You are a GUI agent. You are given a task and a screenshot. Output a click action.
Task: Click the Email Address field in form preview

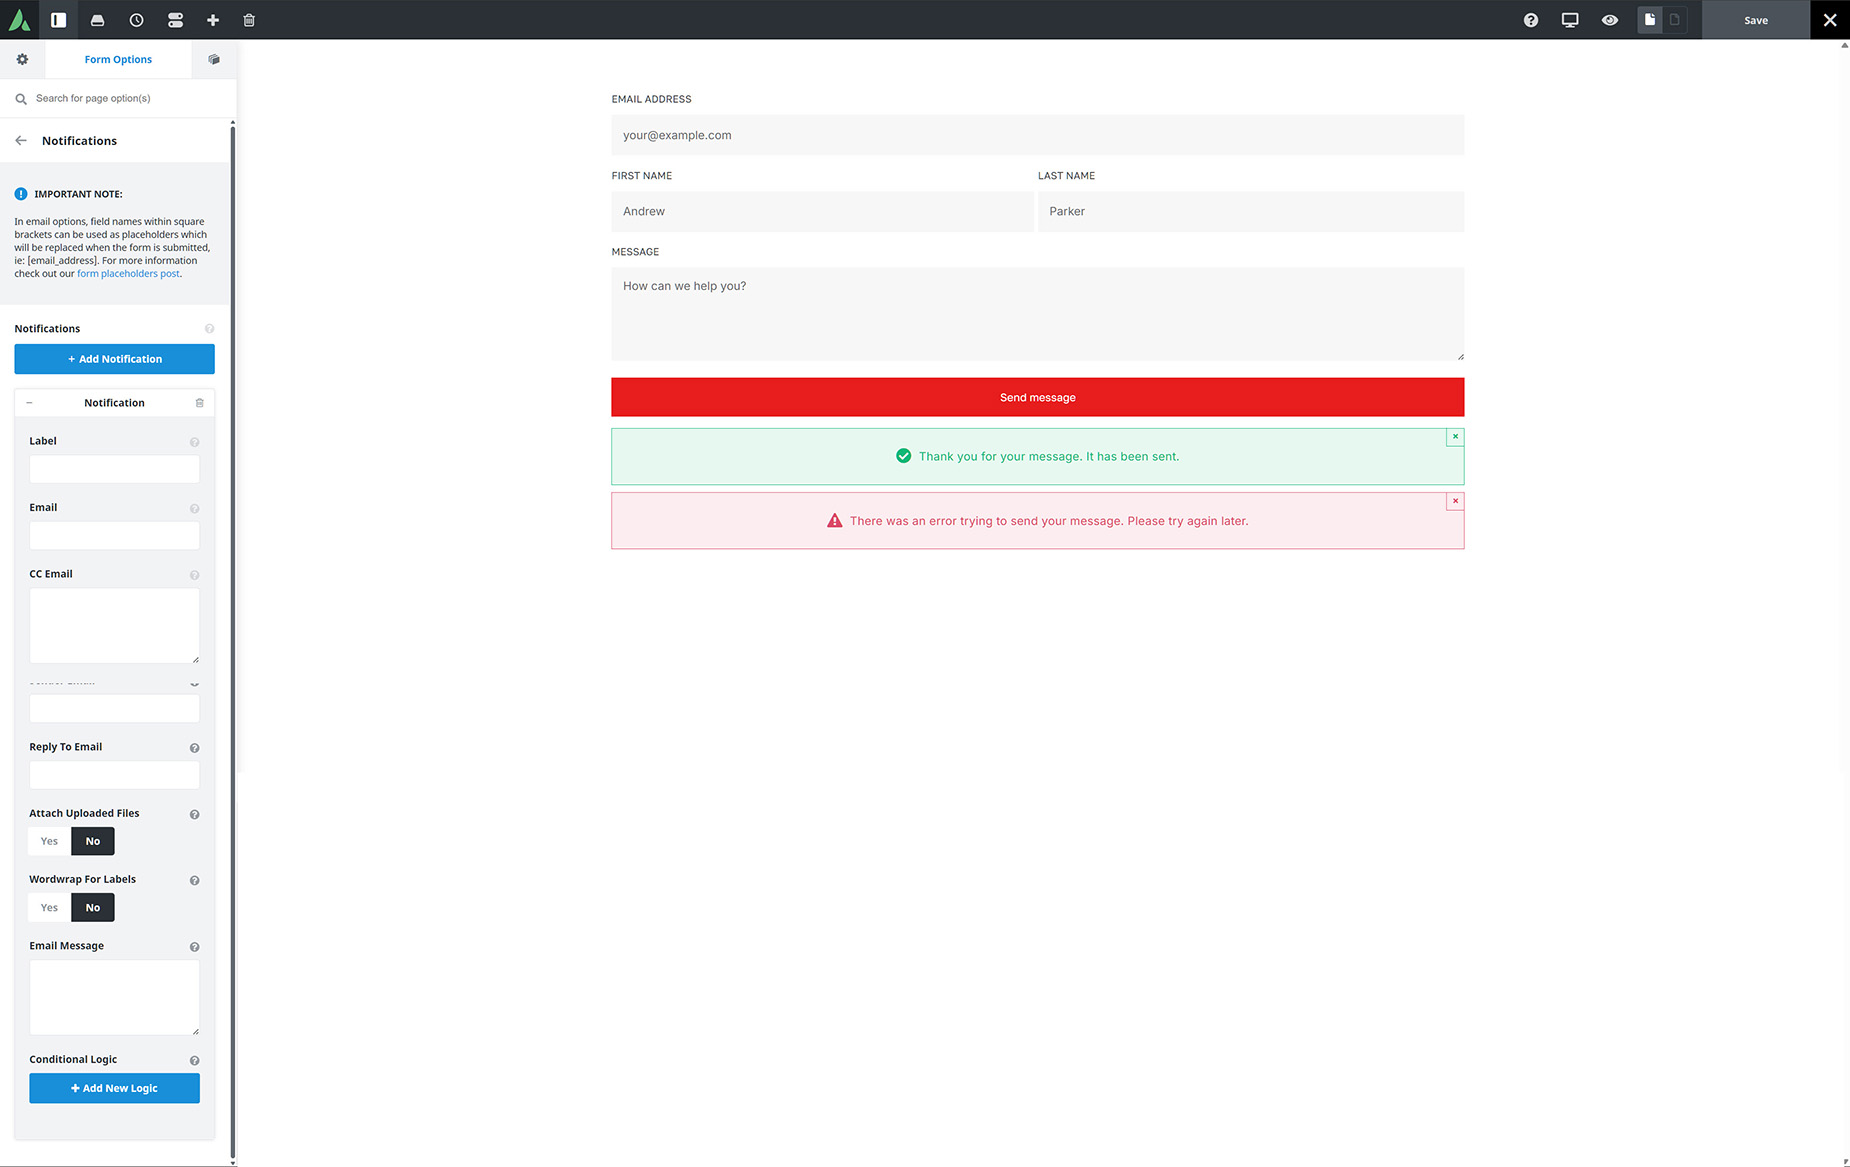pyautogui.click(x=1037, y=135)
